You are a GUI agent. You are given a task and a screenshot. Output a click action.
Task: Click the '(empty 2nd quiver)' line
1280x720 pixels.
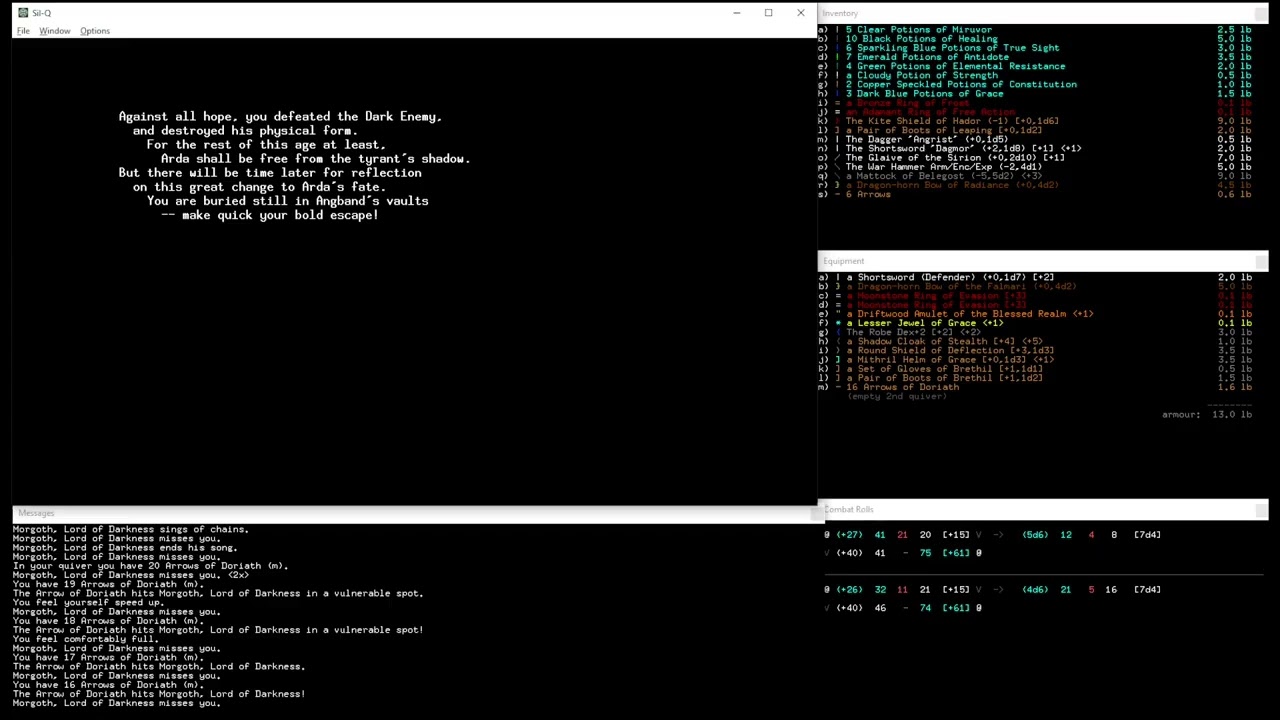pyautogui.click(x=897, y=396)
